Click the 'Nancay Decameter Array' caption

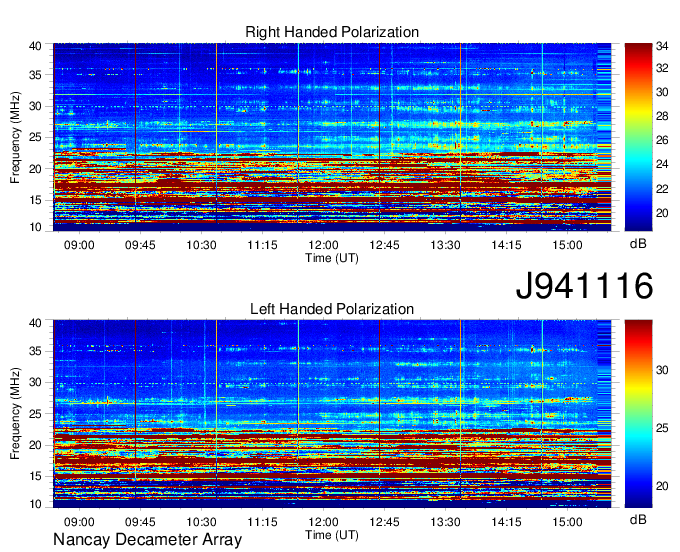click(x=147, y=539)
